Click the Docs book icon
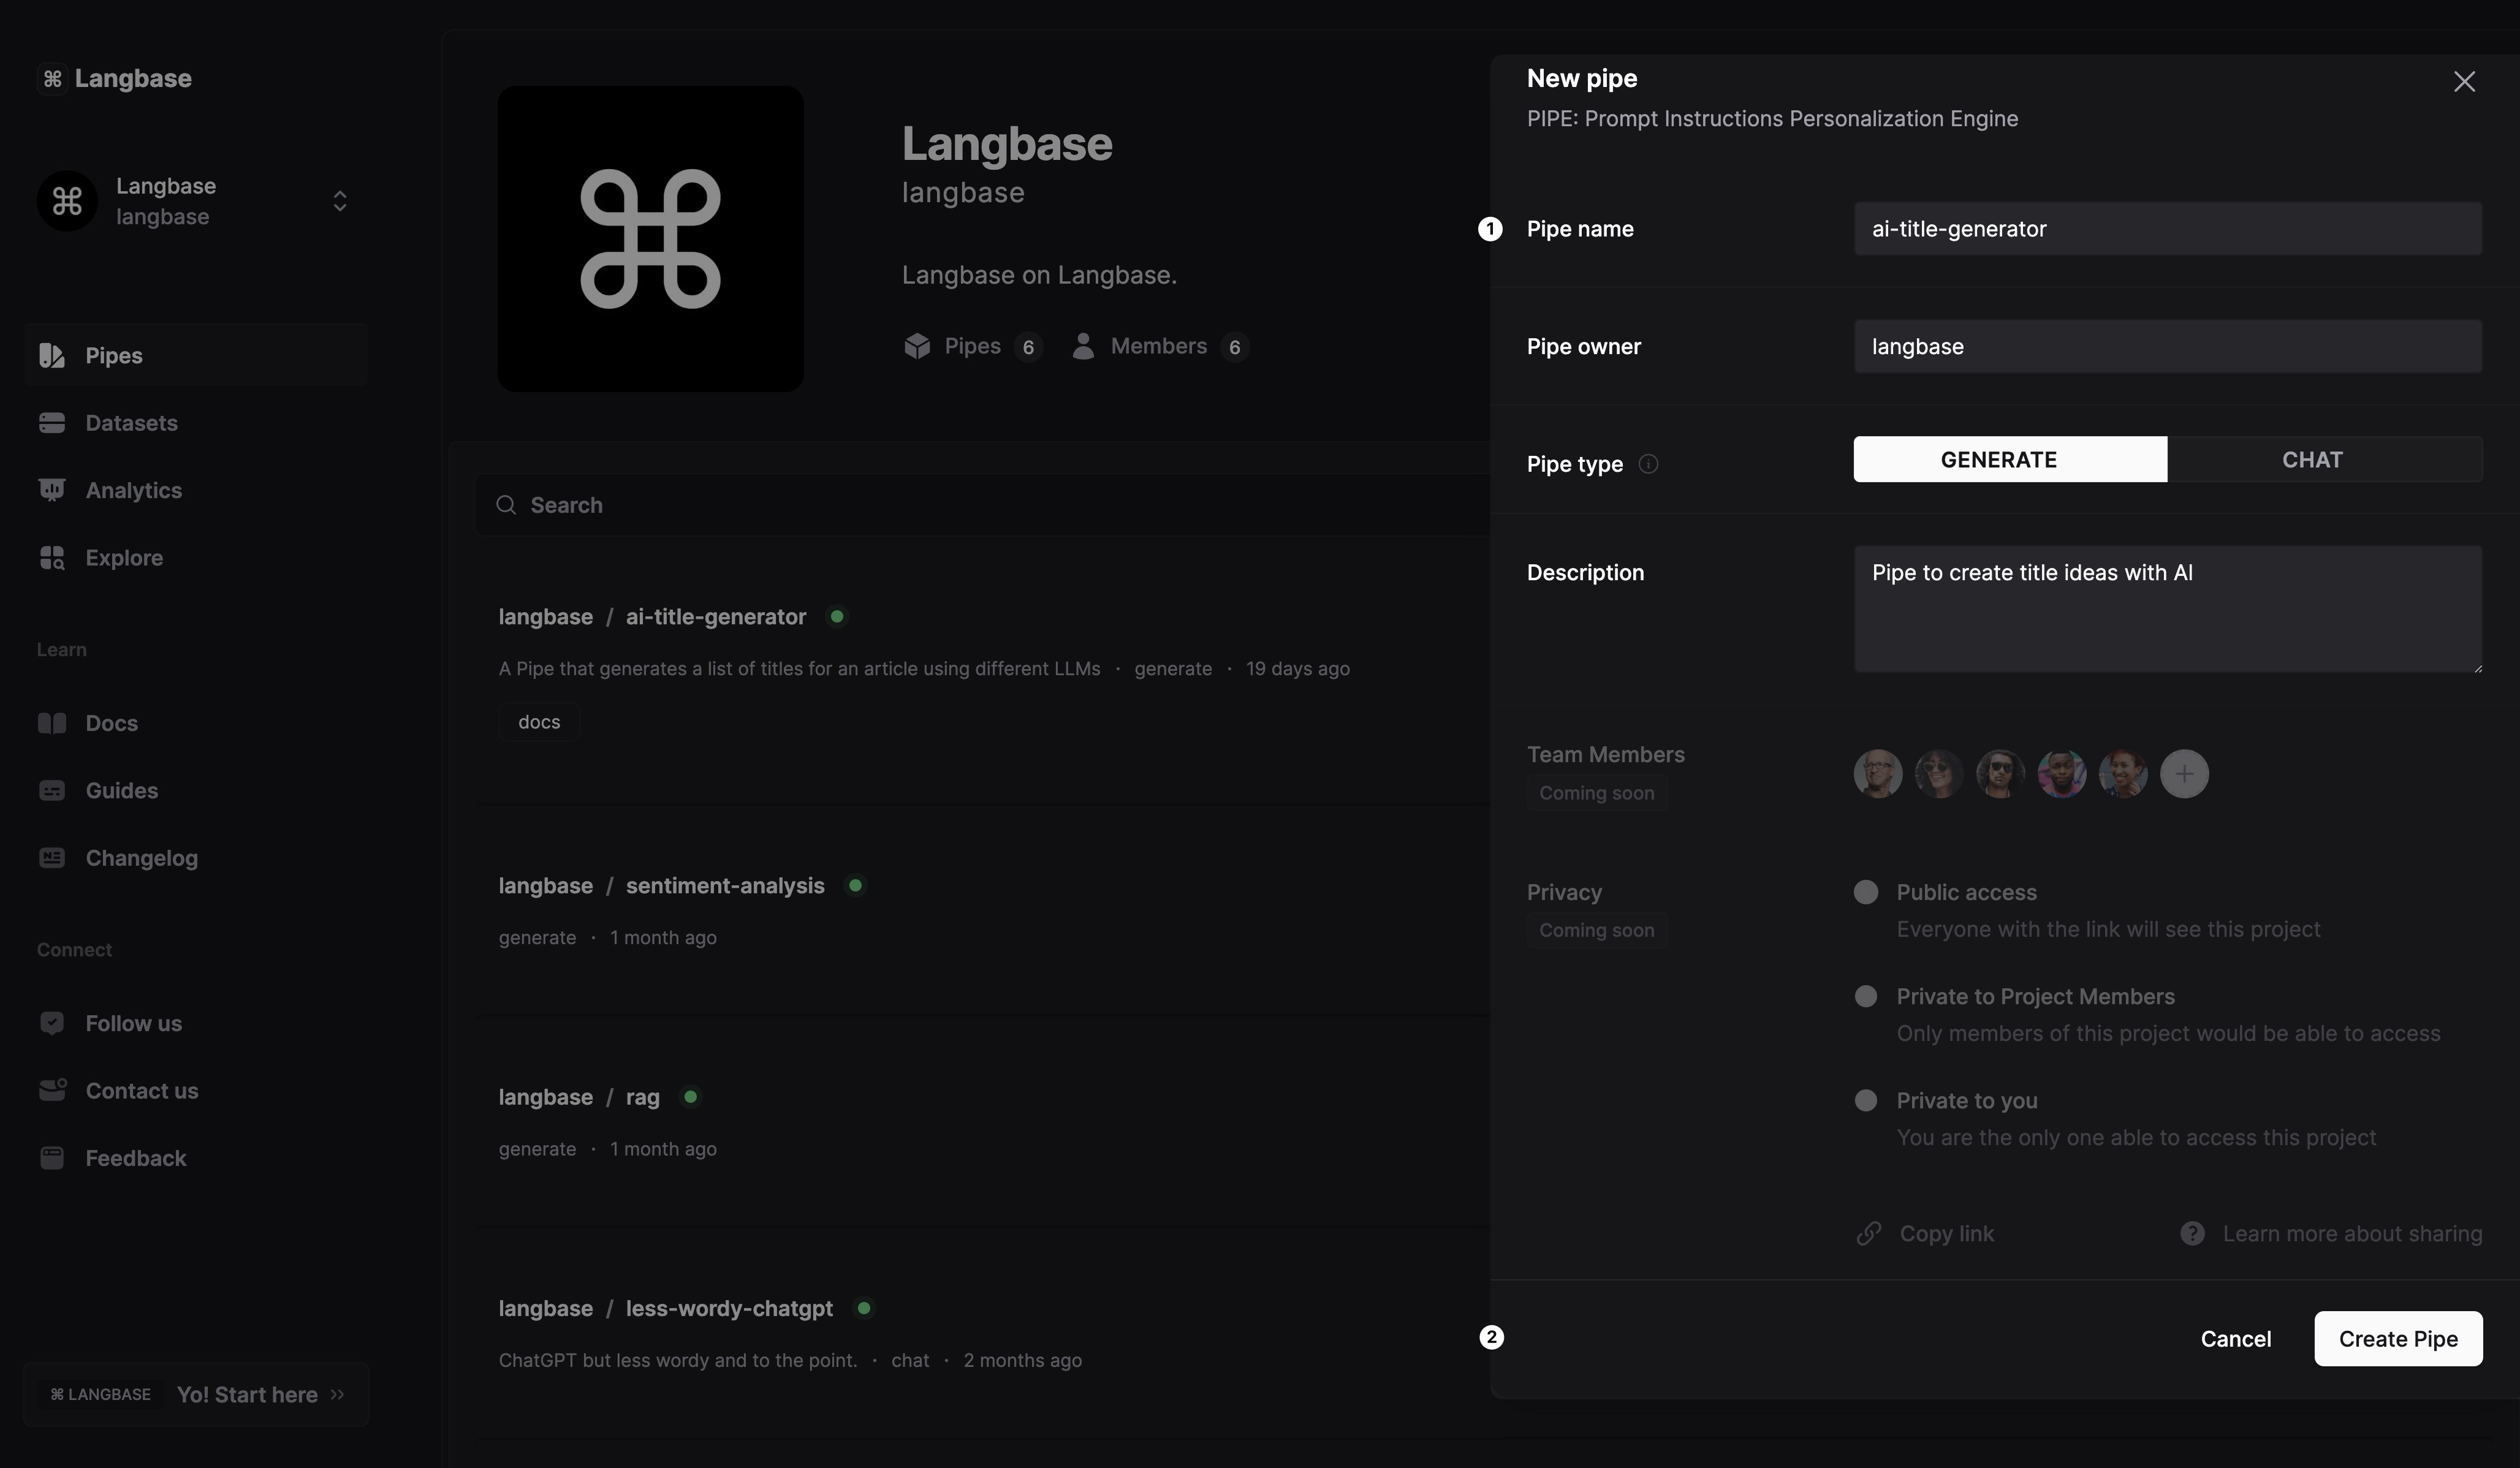Screen dimensions: 2520x1468 tap(52, 723)
